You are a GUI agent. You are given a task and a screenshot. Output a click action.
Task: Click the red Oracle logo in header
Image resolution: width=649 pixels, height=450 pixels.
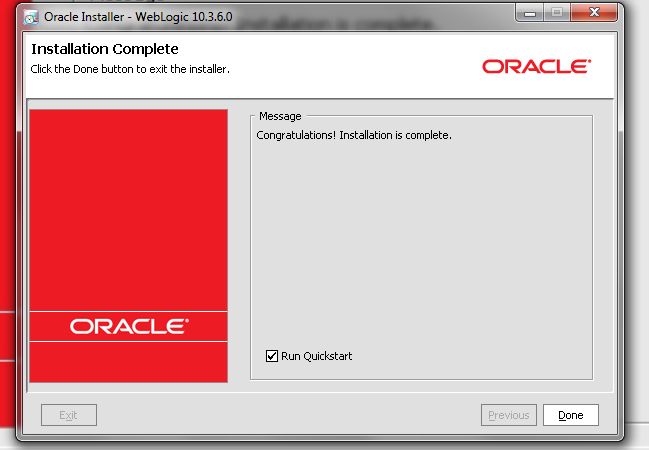coord(536,66)
